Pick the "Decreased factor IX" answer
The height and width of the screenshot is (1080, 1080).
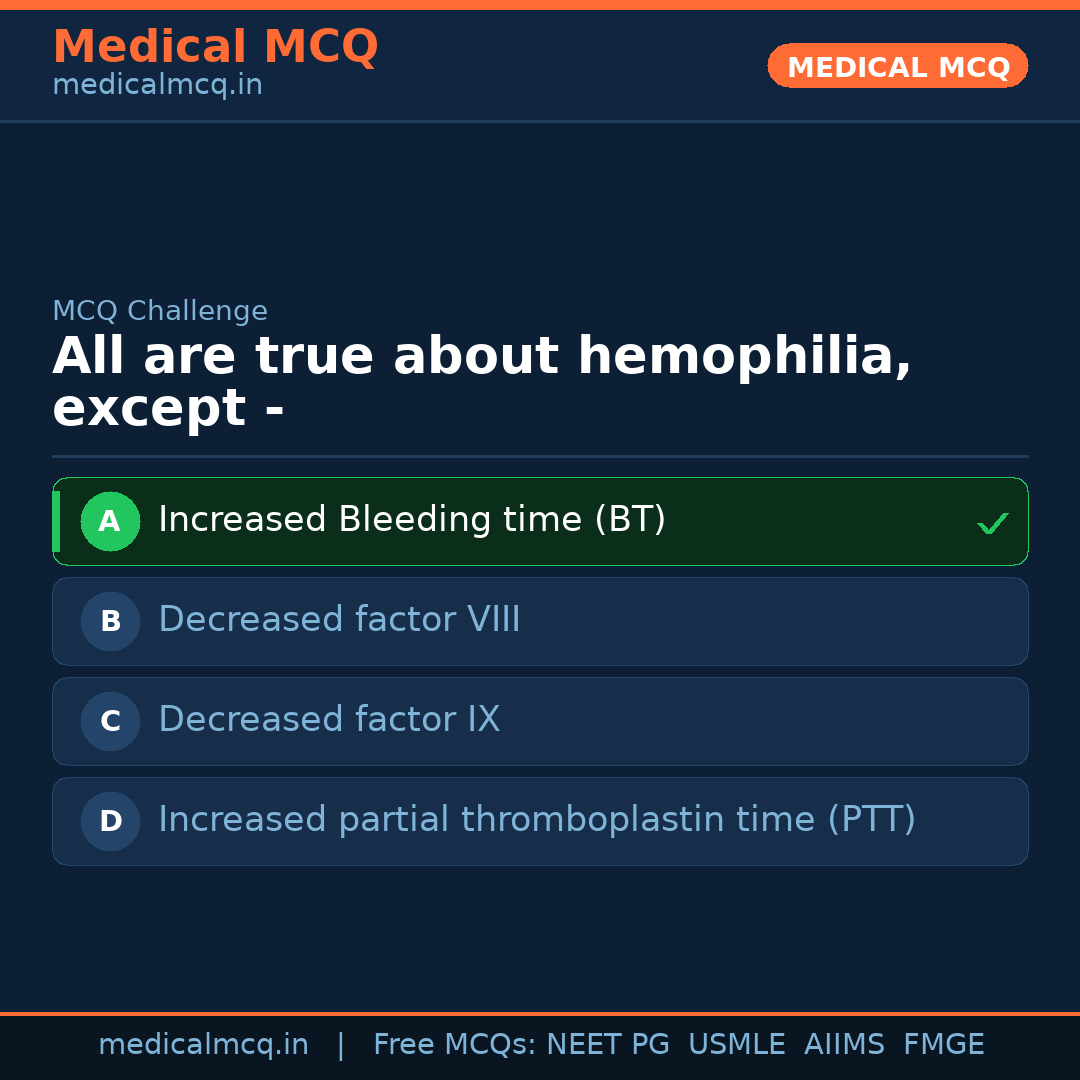pyautogui.click(x=329, y=720)
